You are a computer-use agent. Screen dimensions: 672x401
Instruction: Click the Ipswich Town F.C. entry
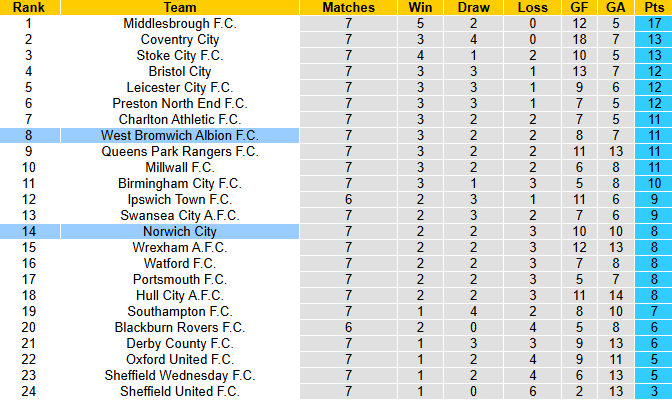(x=180, y=199)
